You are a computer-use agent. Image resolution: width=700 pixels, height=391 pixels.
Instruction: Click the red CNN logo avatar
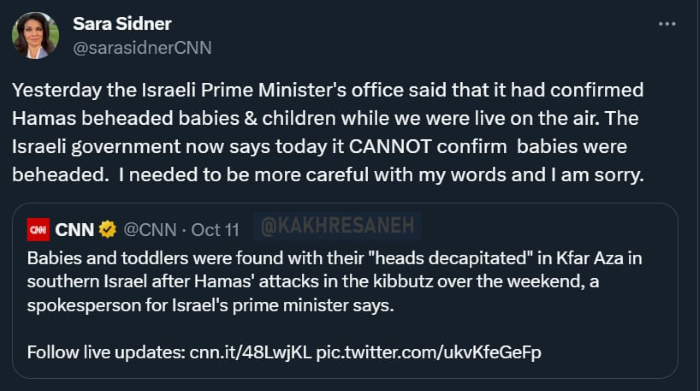[x=38, y=230]
